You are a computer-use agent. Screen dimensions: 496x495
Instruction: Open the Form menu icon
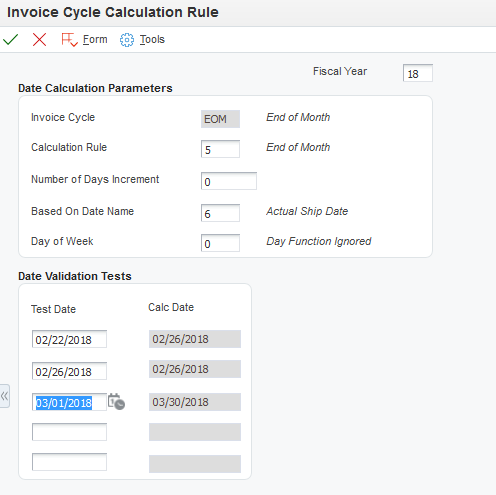point(69,40)
